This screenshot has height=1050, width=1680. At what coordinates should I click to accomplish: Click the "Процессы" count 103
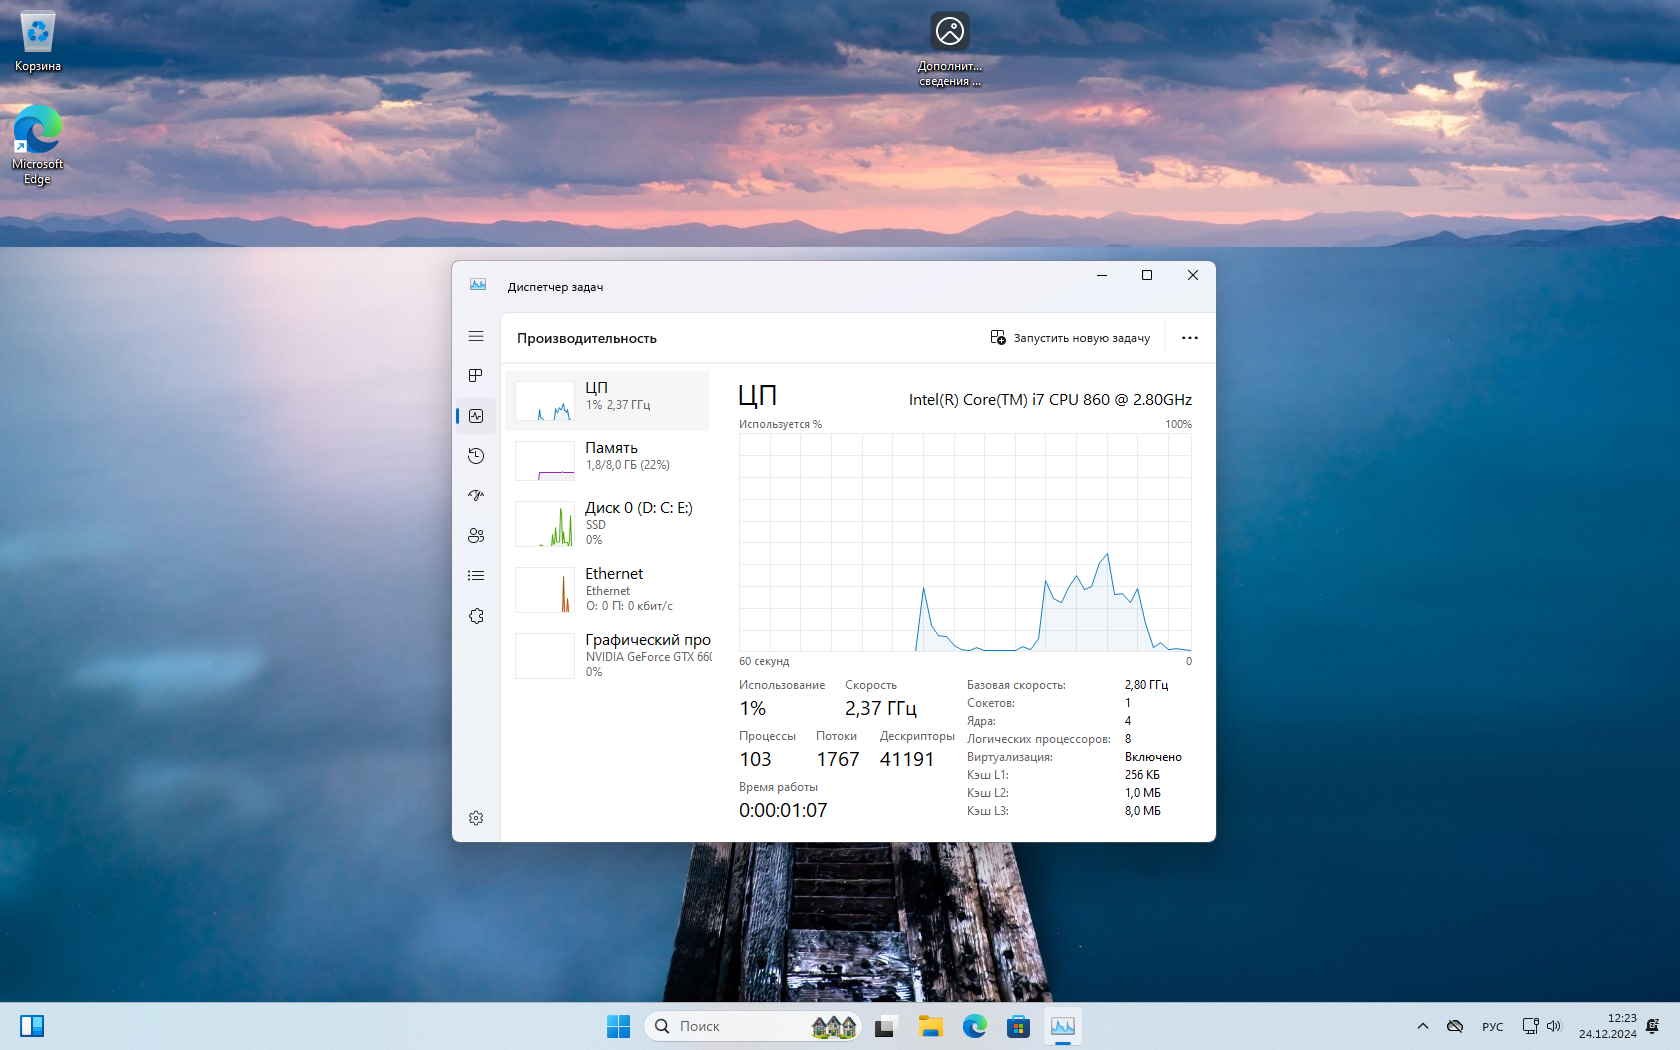click(755, 760)
